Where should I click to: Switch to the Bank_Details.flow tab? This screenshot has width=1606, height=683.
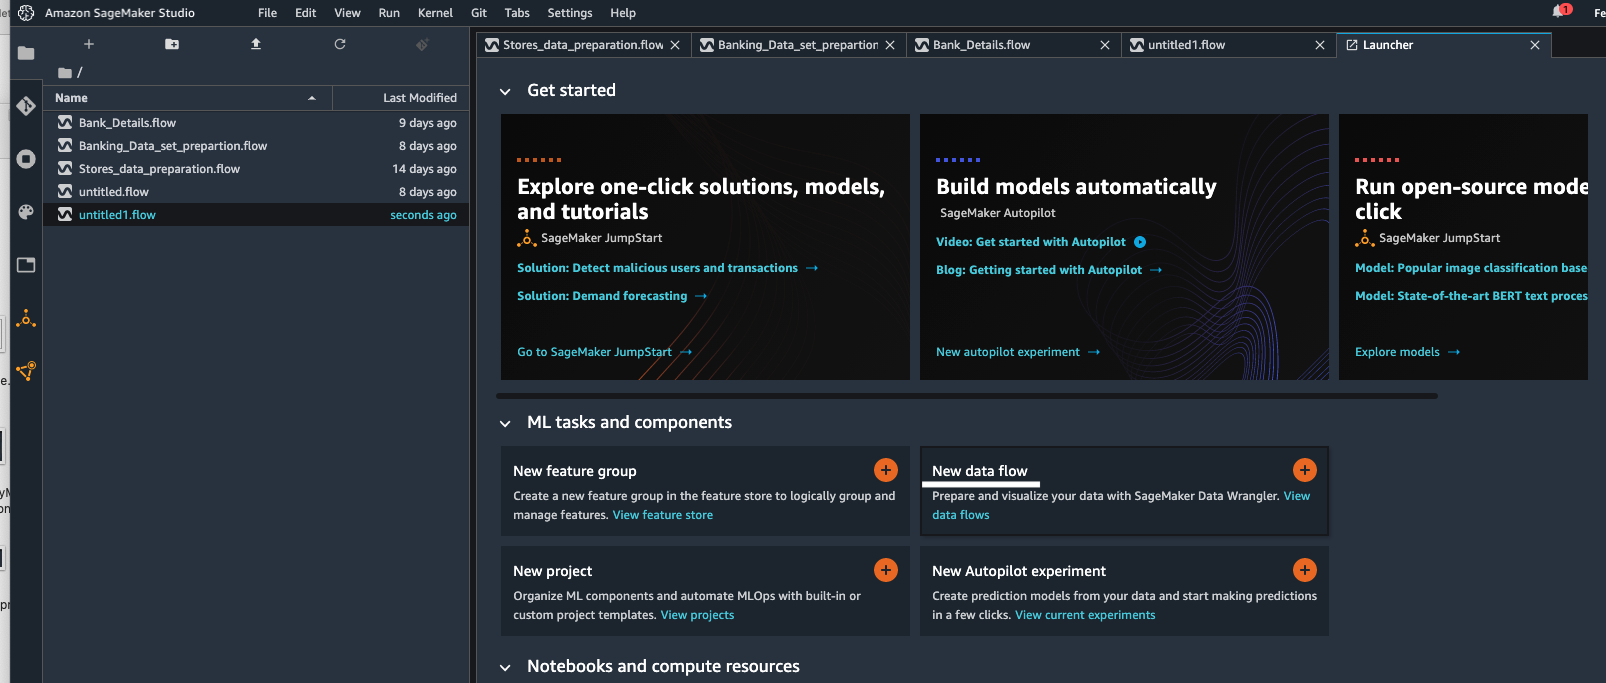click(981, 45)
